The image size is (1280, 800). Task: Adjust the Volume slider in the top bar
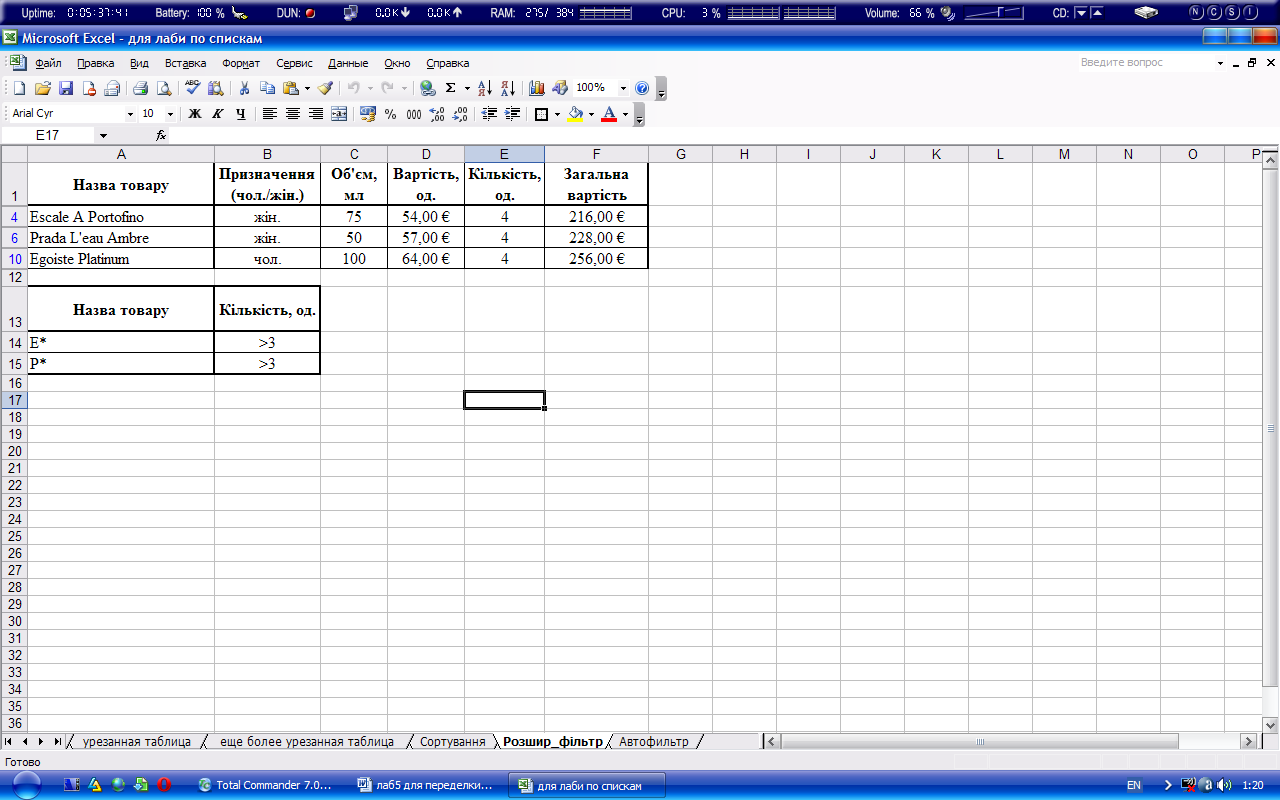(x=995, y=13)
